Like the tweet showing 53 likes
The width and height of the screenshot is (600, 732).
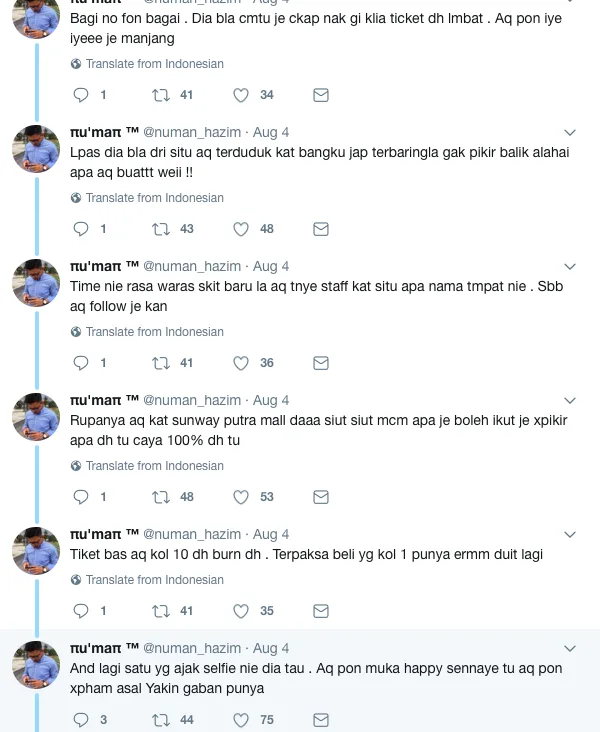(240, 497)
